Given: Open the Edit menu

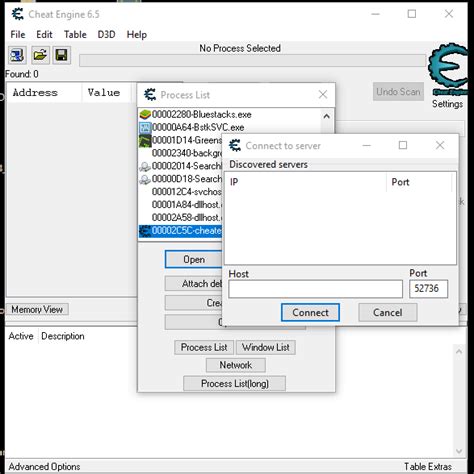Looking at the screenshot, I should [x=44, y=34].
